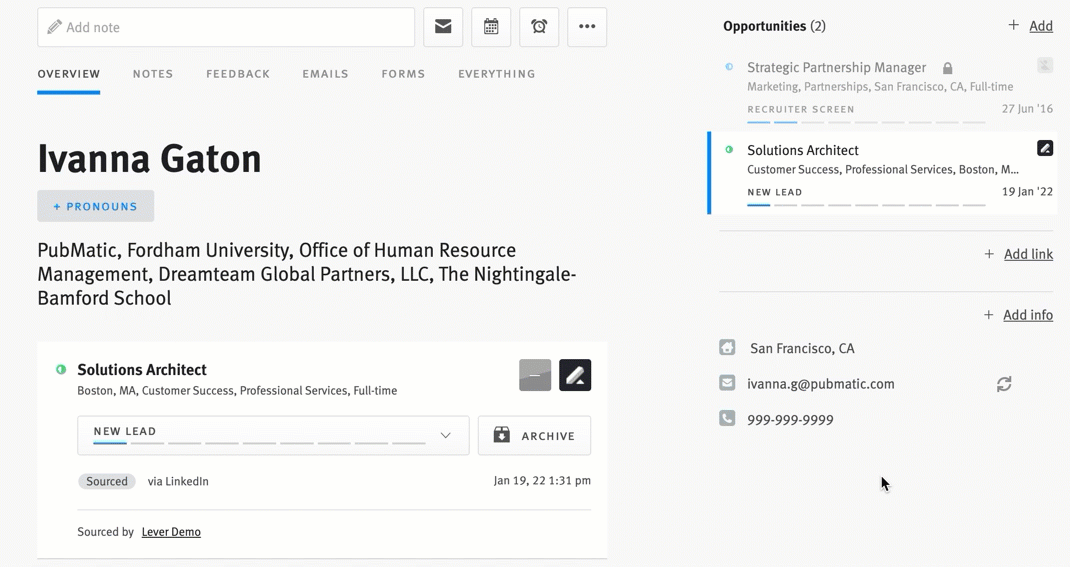This screenshot has width=1070, height=567.
Task: Select the Everything tab
Action: tap(496, 74)
